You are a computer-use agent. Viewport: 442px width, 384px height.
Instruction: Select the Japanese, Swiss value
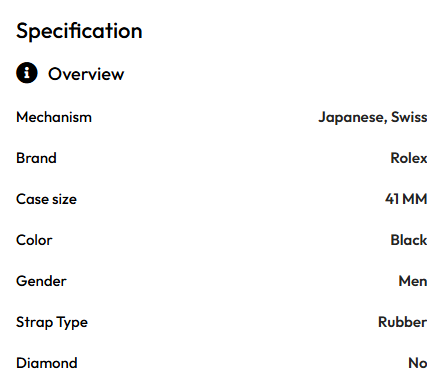(373, 118)
